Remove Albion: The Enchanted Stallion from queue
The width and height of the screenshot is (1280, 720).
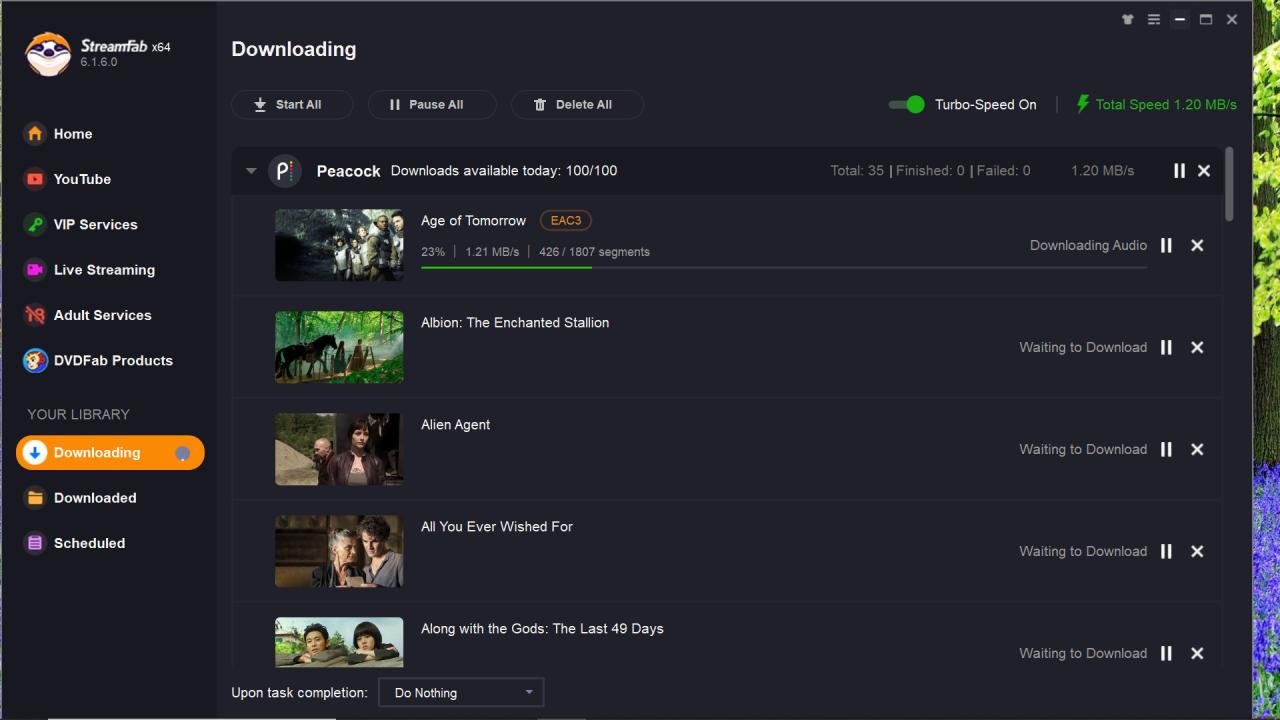[x=1197, y=347]
